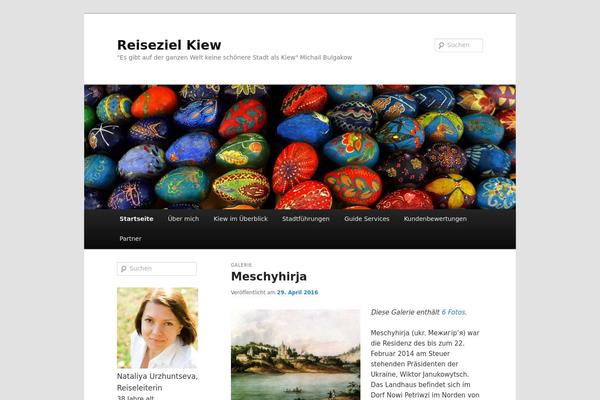Open the Startseite menu item
Viewport: 600px width, 400px height.
tap(136, 219)
